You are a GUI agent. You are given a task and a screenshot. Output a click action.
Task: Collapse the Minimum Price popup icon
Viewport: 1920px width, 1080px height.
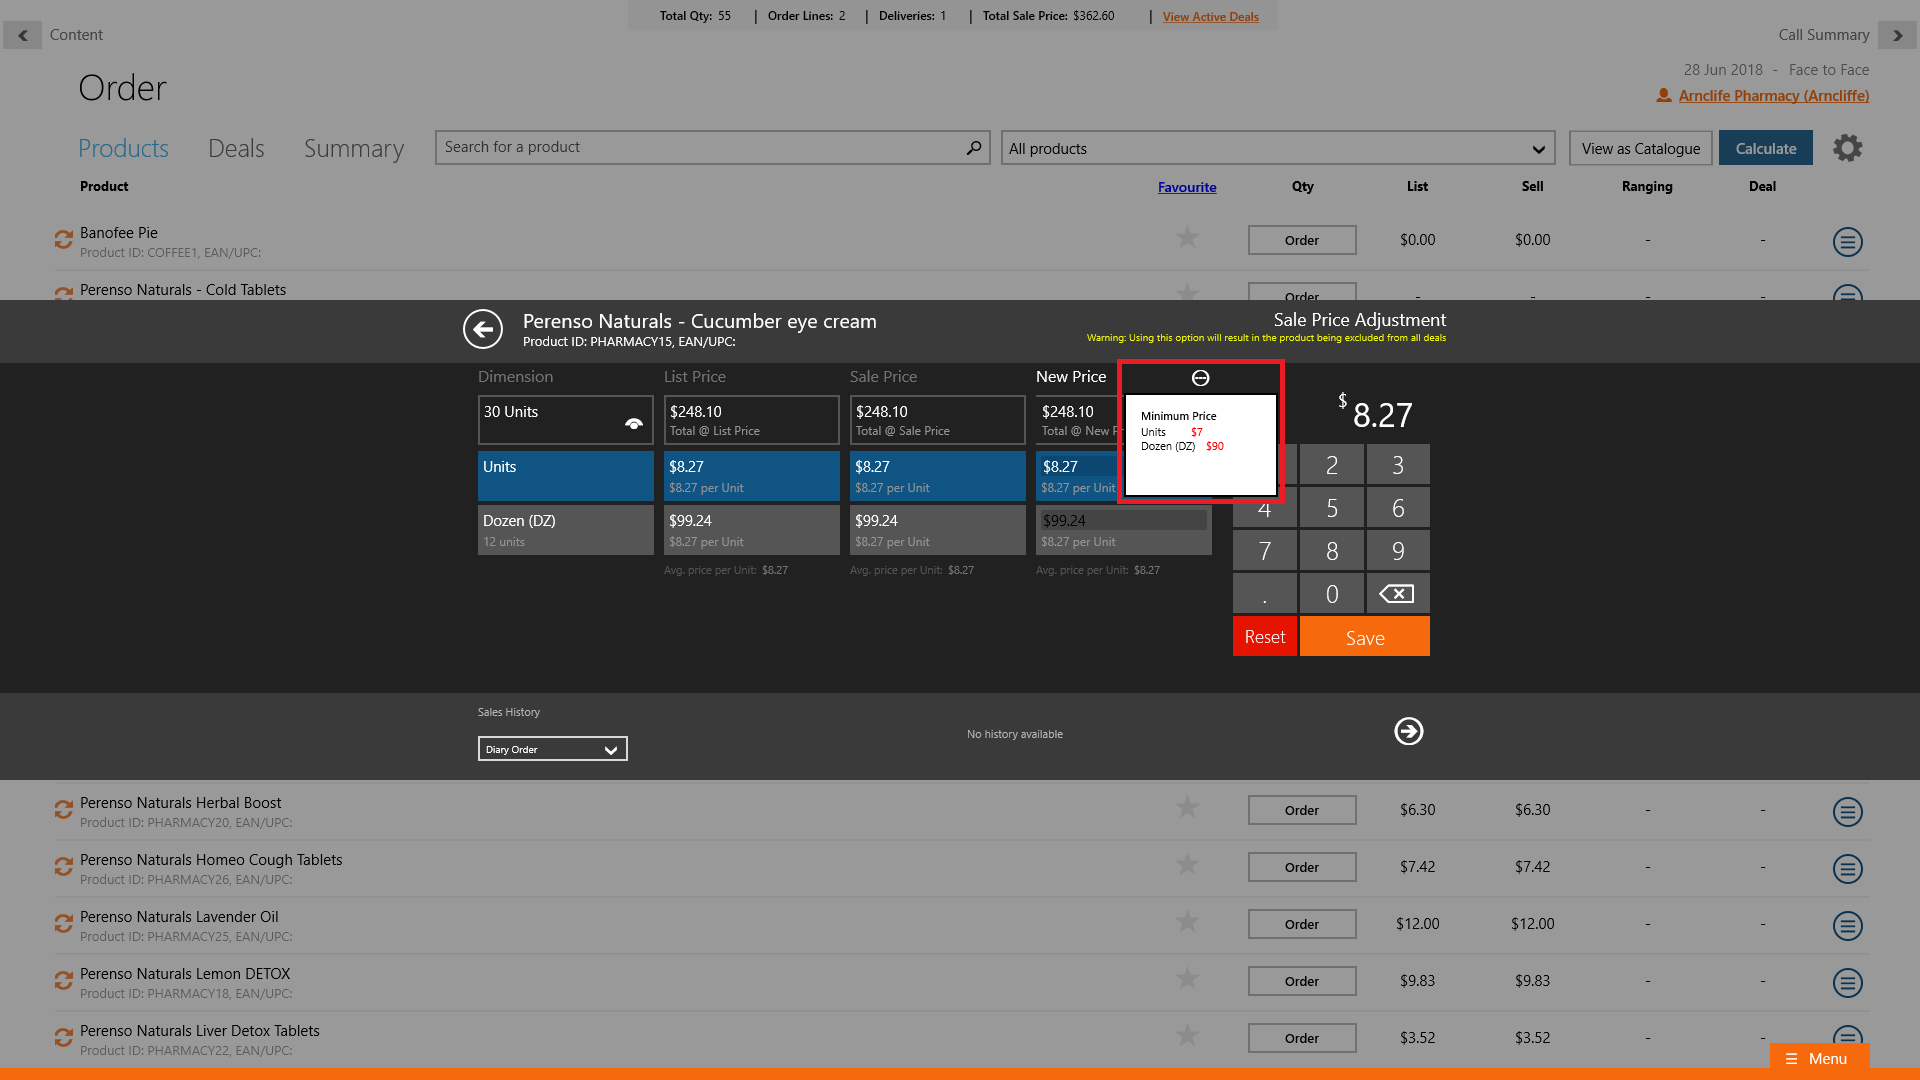pyautogui.click(x=1200, y=378)
